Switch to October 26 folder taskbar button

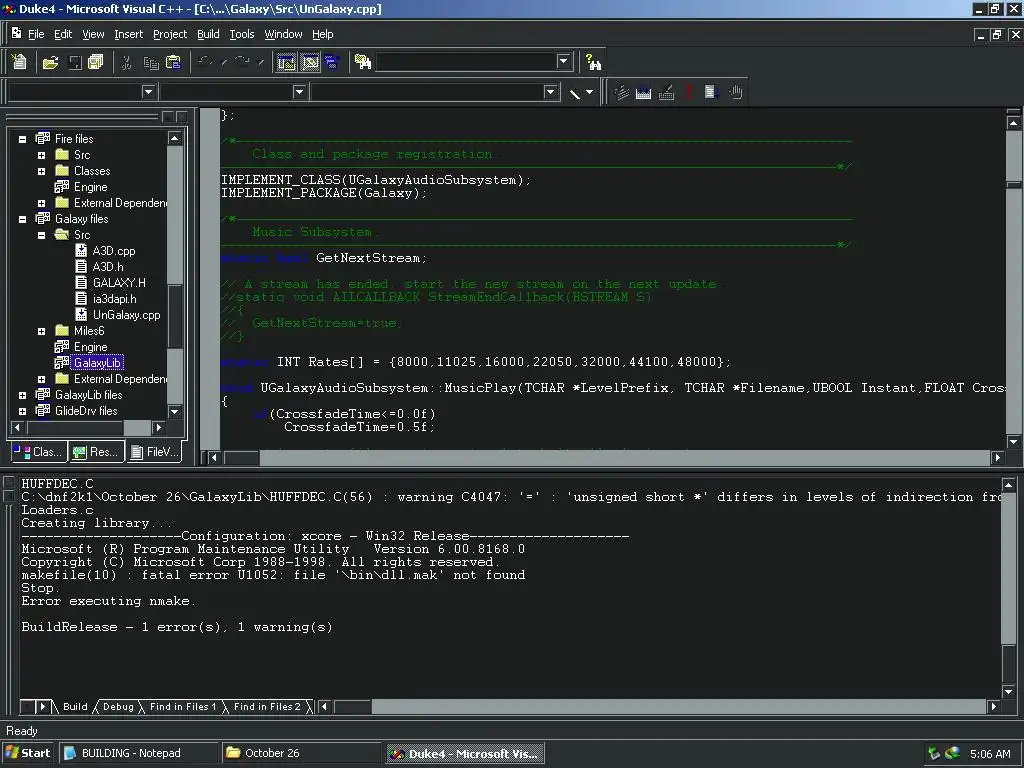tap(302, 753)
